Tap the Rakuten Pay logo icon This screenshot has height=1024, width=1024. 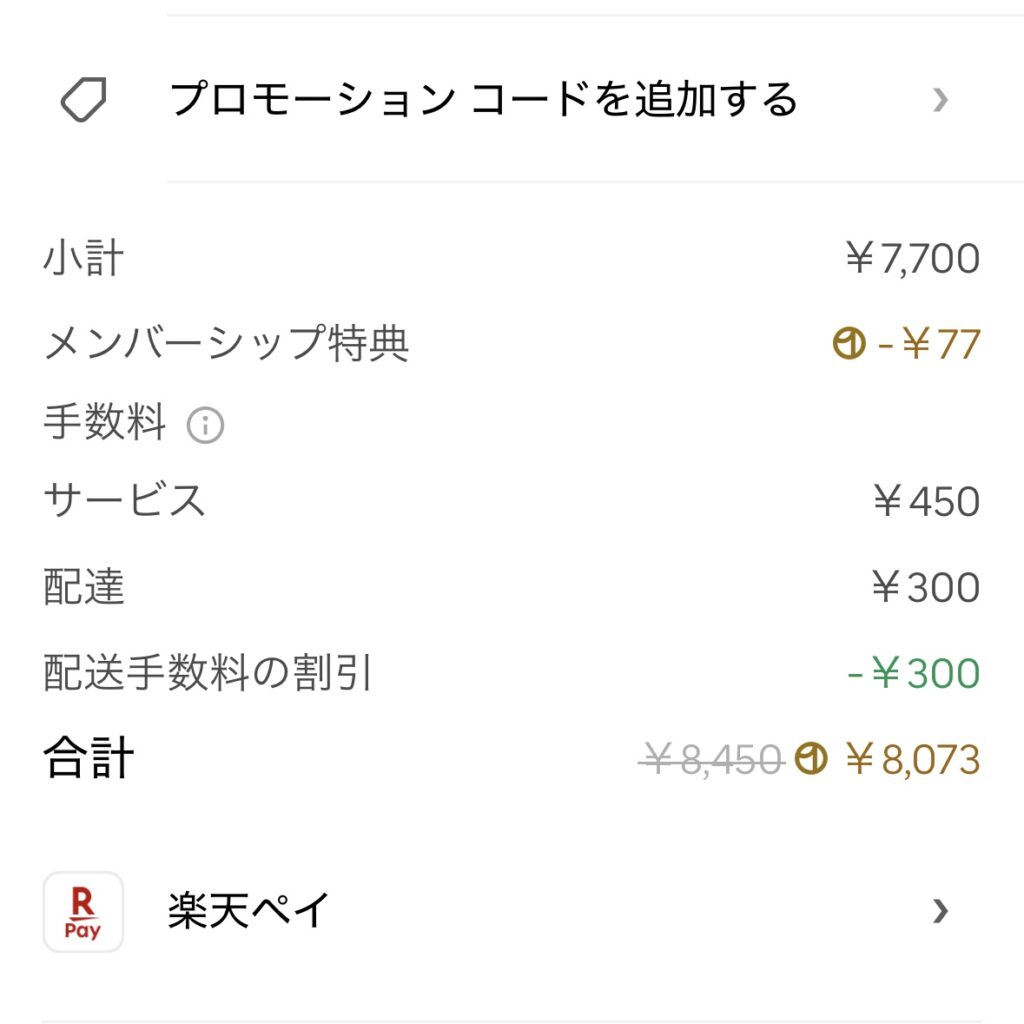pos(83,911)
